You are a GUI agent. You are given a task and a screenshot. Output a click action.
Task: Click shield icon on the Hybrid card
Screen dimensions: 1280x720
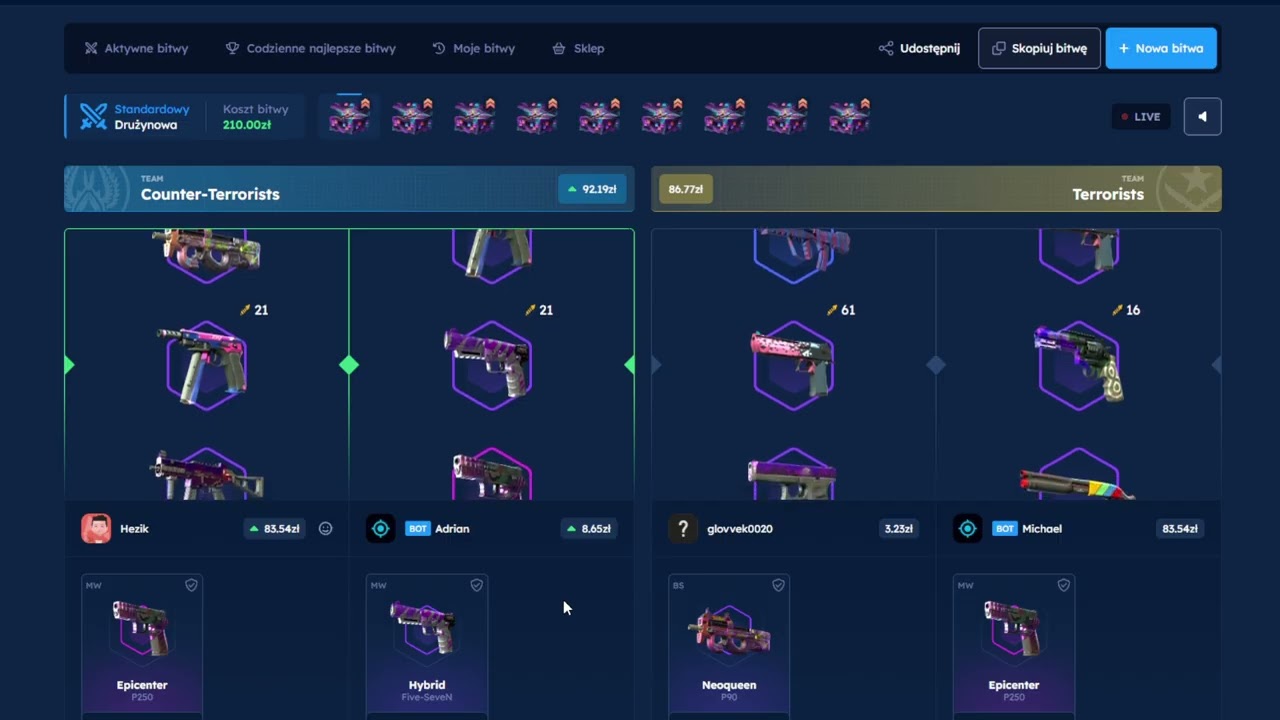[476, 585]
